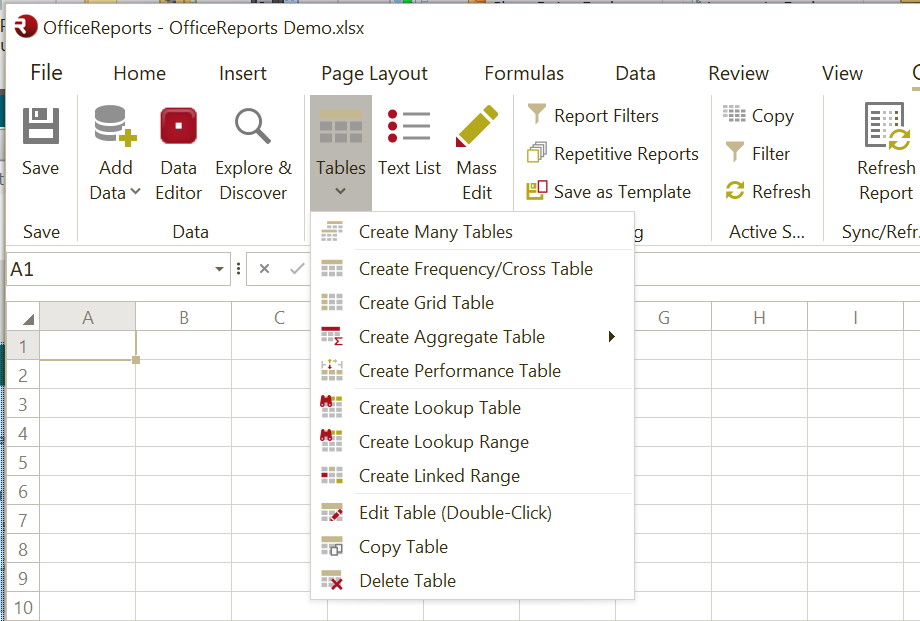Switch to the Formulas tab

524,73
